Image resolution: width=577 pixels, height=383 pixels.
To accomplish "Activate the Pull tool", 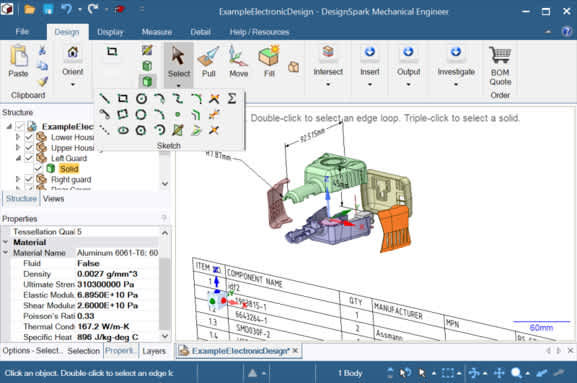I will click(x=208, y=61).
